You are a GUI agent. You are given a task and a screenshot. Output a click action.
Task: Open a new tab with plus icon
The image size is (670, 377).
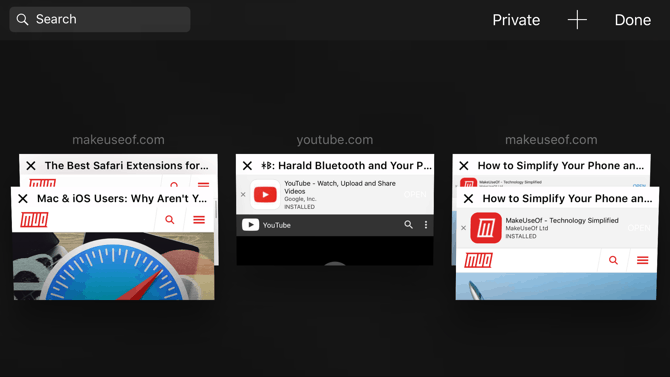click(577, 20)
